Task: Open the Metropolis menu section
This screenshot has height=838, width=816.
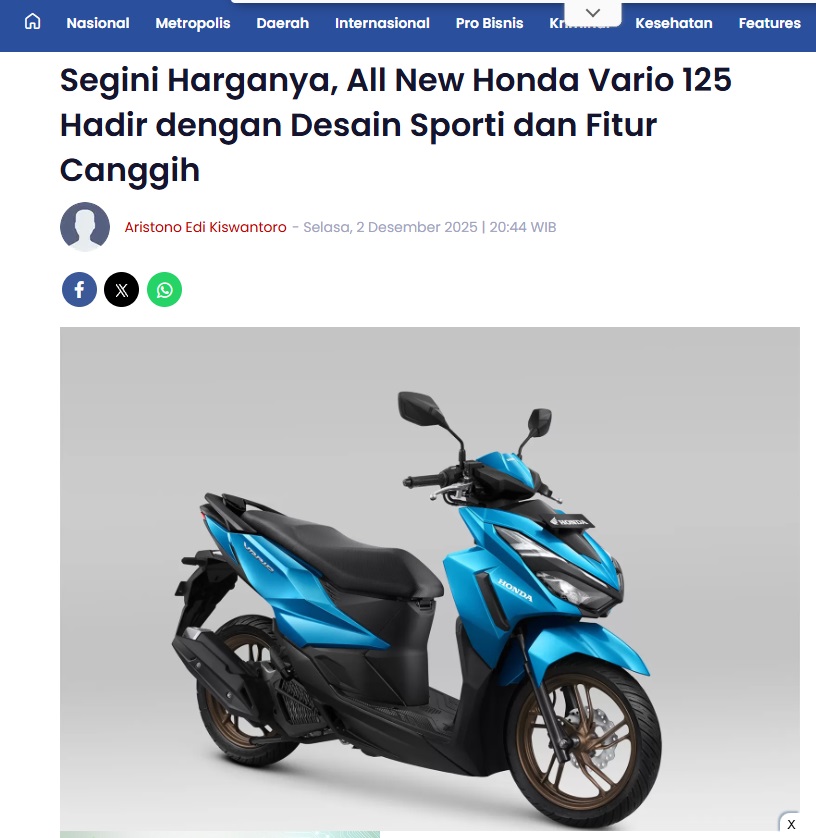Action: click(x=193, y=23)
